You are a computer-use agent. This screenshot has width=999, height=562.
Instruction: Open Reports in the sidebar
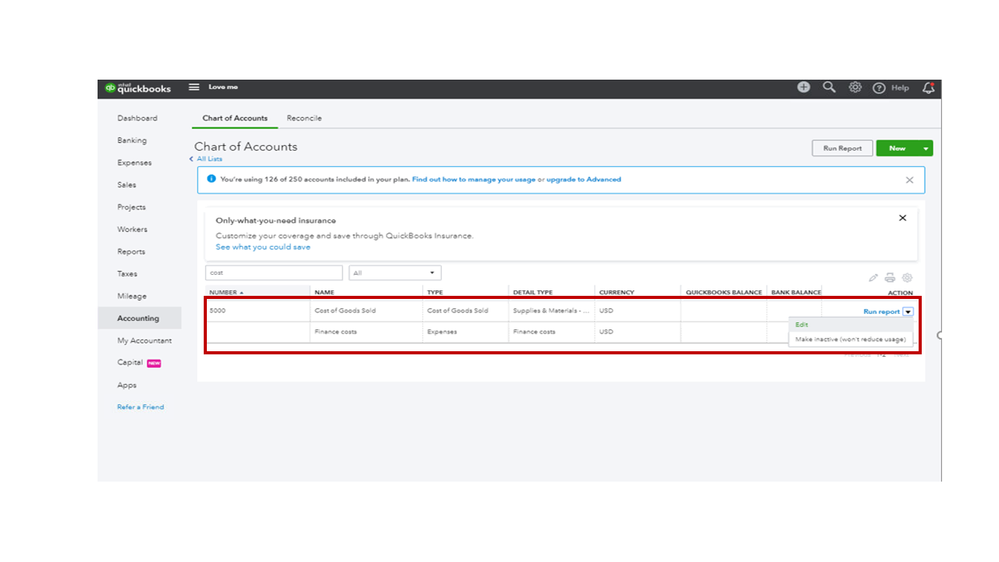[x=131, y=252]
